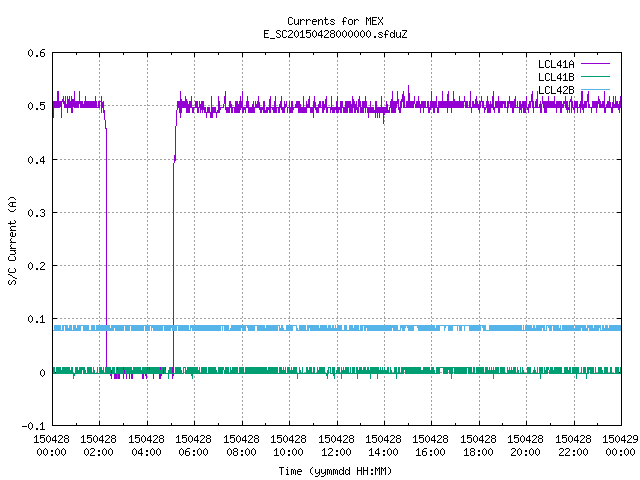Click the 150428 22:00 x-axis tick label
Image resolution: width=640 pixels, height=480 pixels.
coord(573,446)
